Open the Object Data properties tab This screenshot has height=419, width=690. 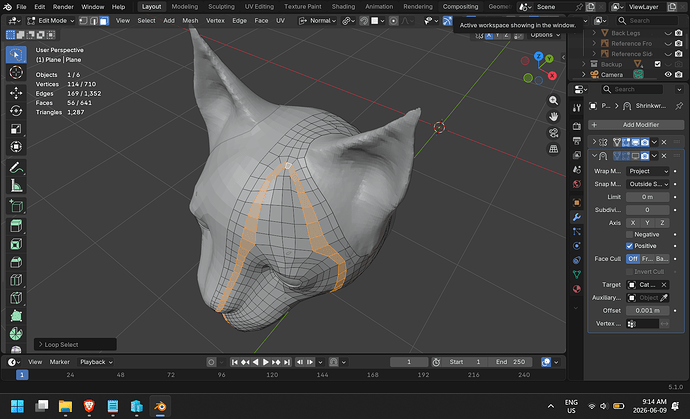pos(576,274)
